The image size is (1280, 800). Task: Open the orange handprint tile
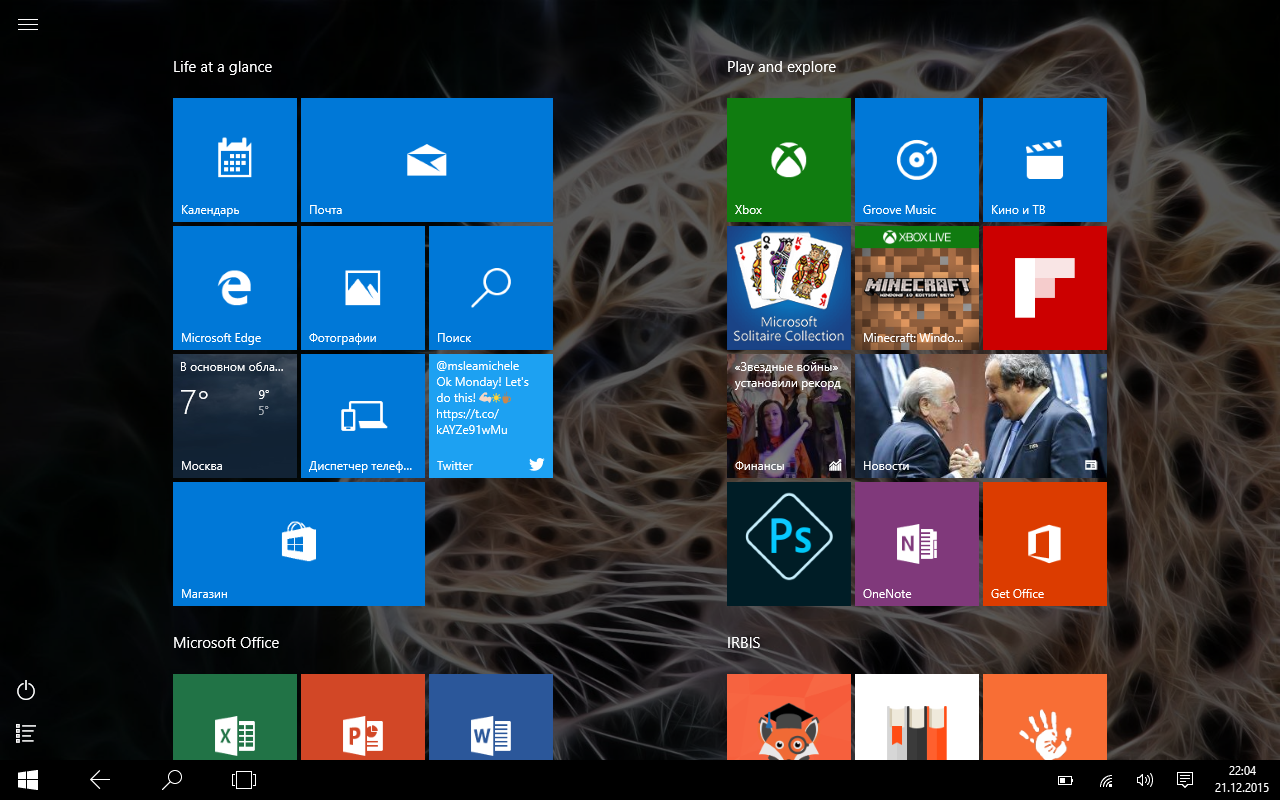click(1045, 717)
